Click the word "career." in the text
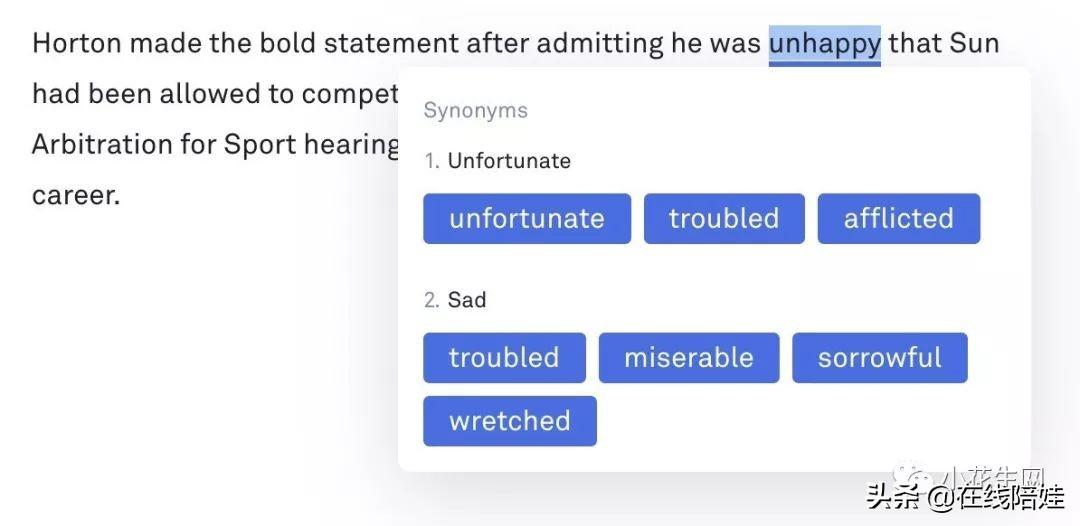This screenshot has width=1080, height=526. (x=76, y=196)
